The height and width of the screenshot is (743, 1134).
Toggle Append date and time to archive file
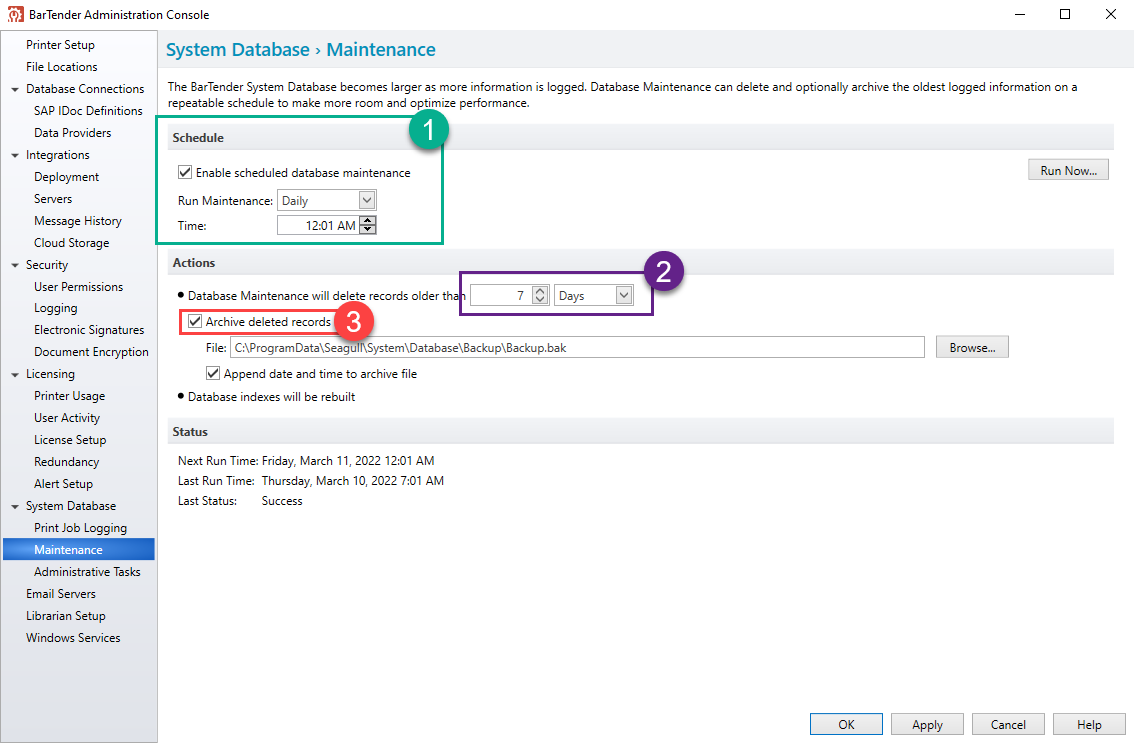(x=213, y=373)
